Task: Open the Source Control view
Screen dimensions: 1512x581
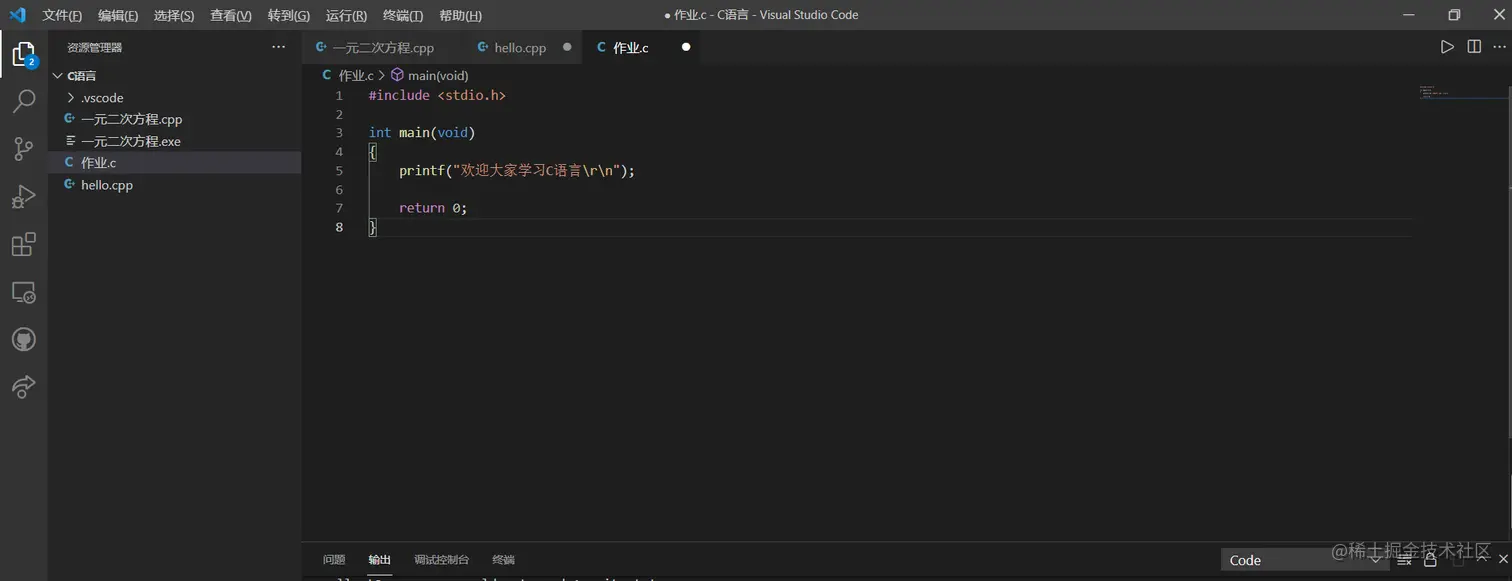Action: point(23,149)
